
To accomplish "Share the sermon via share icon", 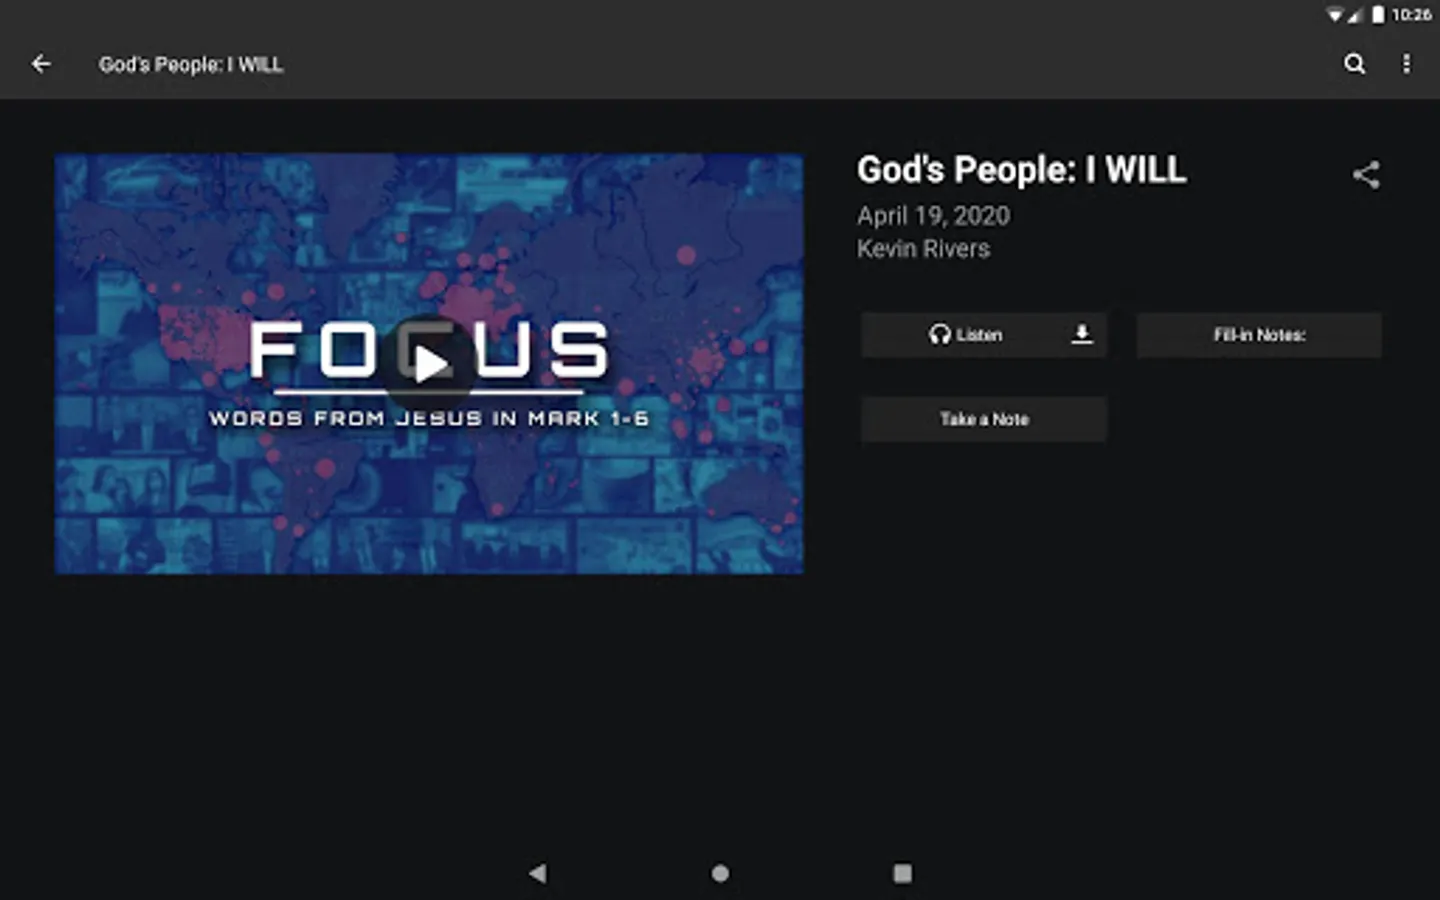I will pyautogui.click(x=1366, y=175).
